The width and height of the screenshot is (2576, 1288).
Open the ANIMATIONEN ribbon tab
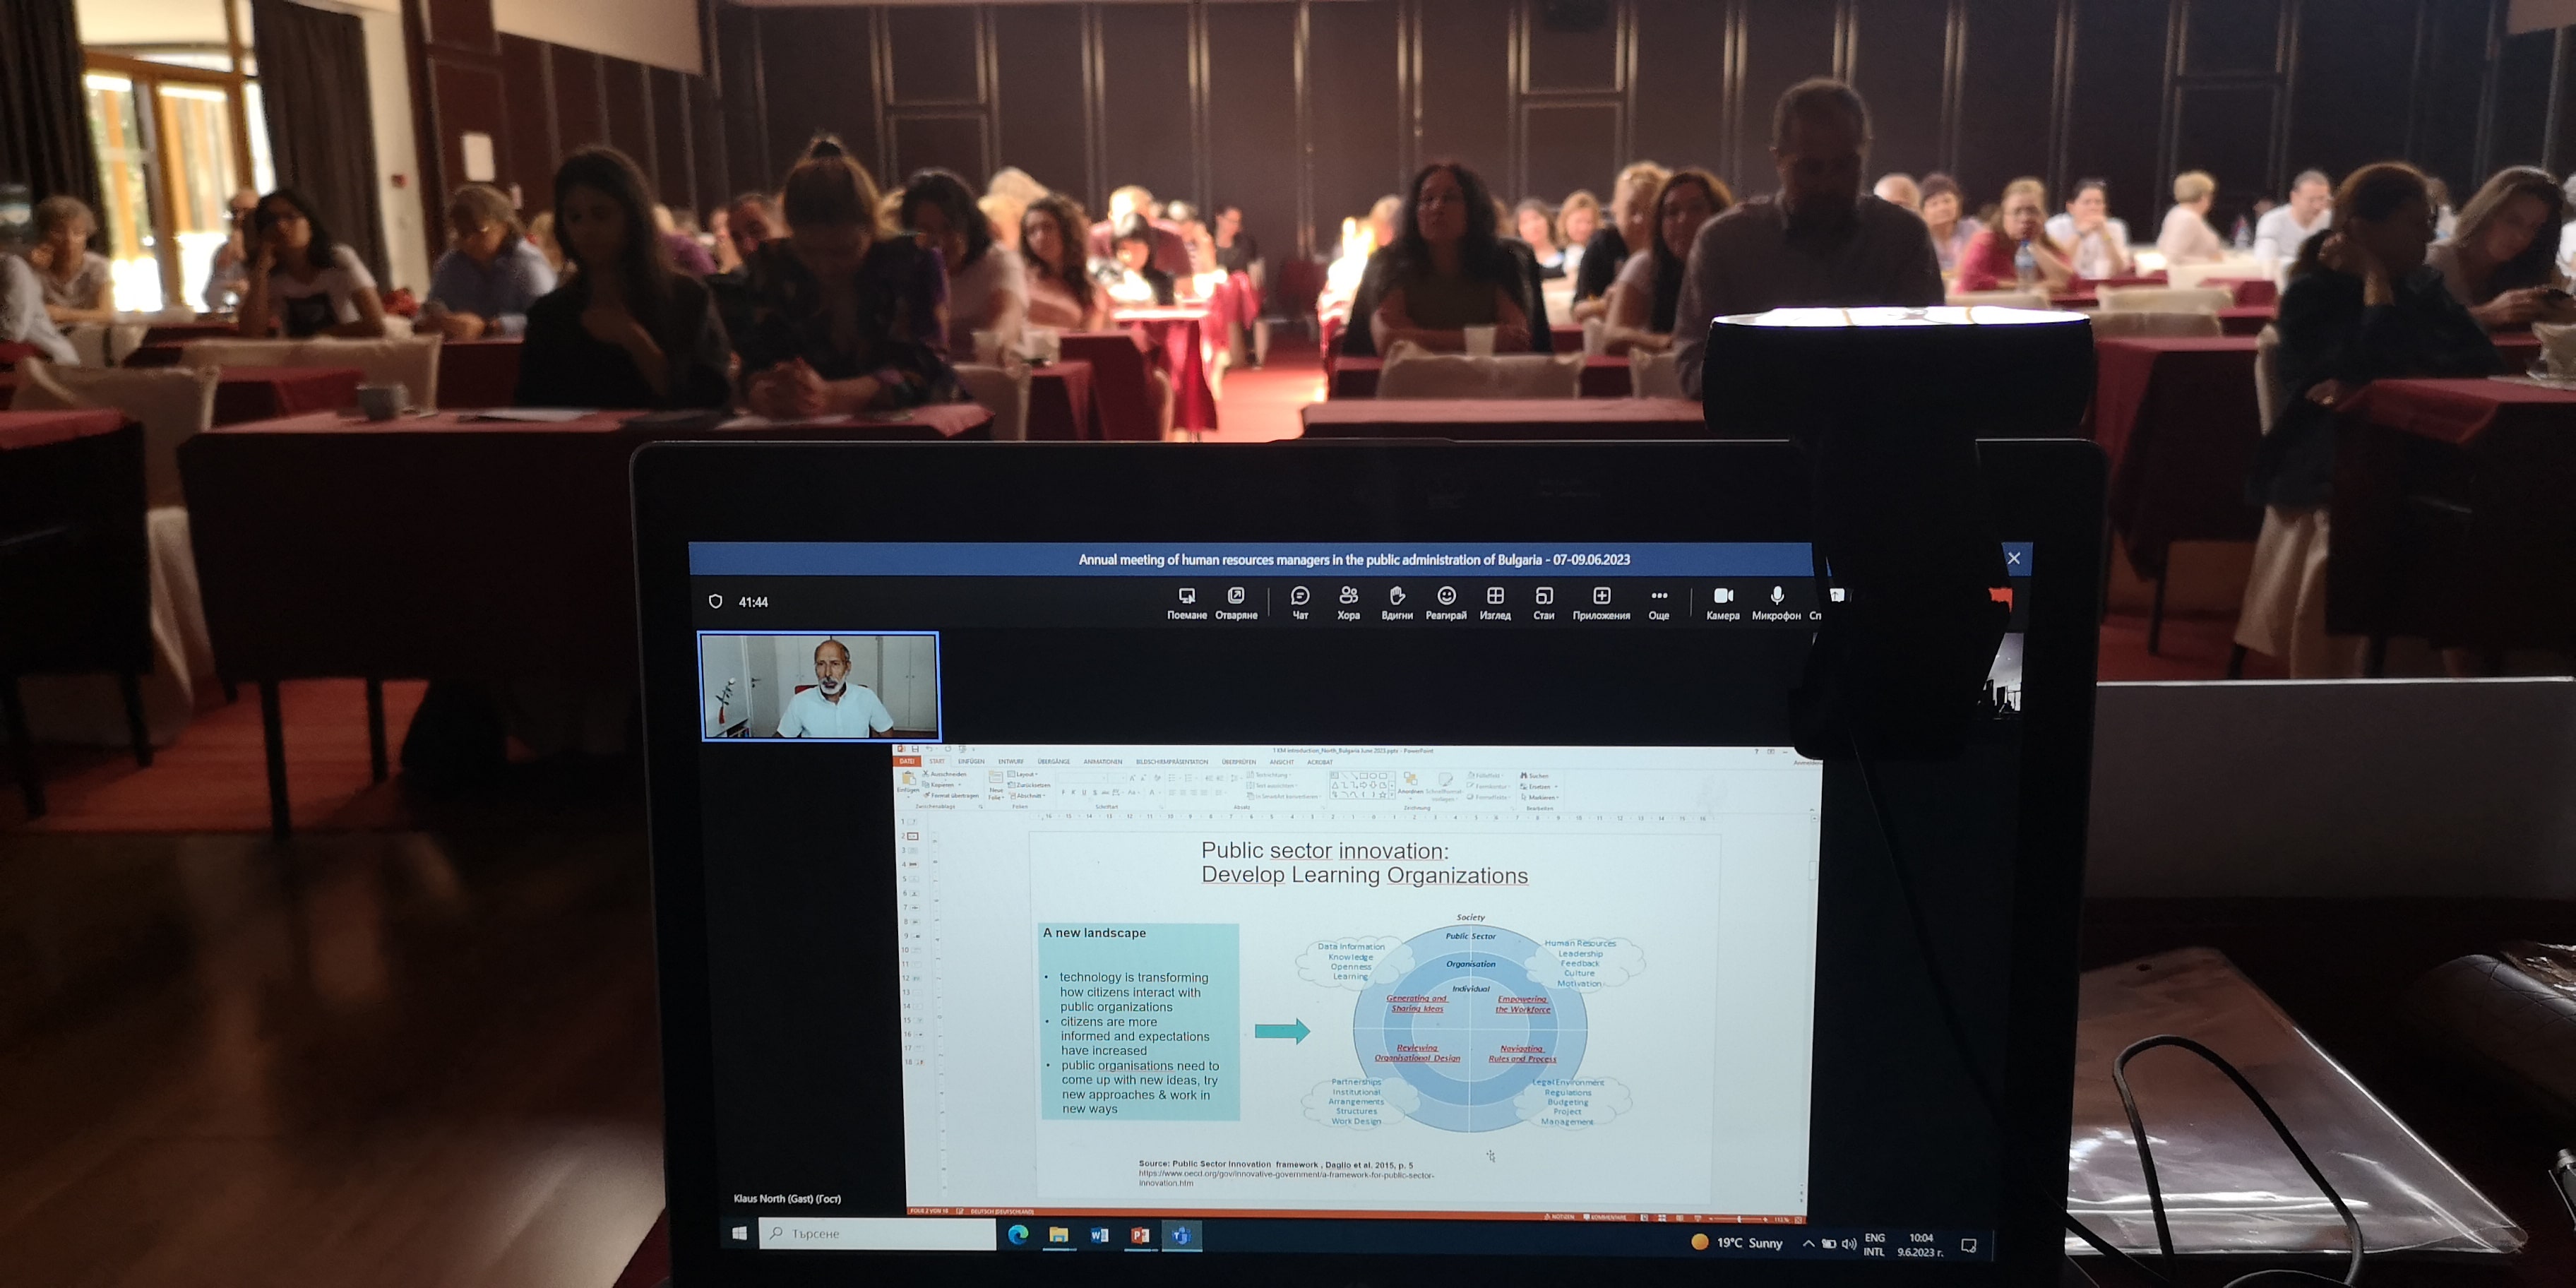[x=1103, y=761]
